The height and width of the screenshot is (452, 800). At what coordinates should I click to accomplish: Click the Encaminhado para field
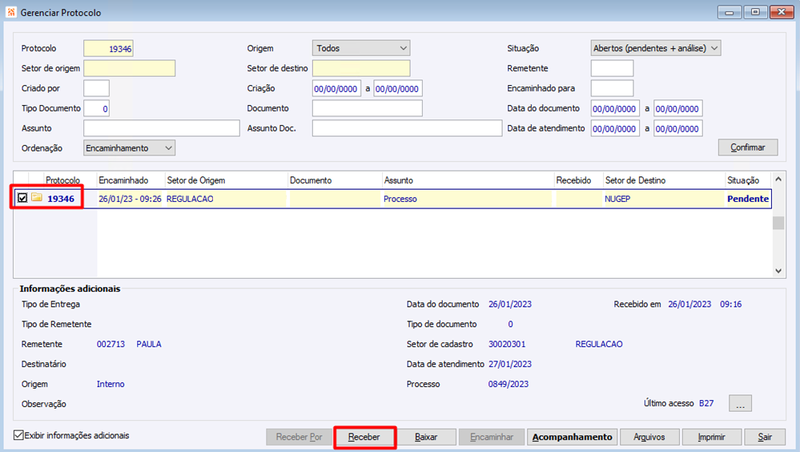(x=612, y=88)
